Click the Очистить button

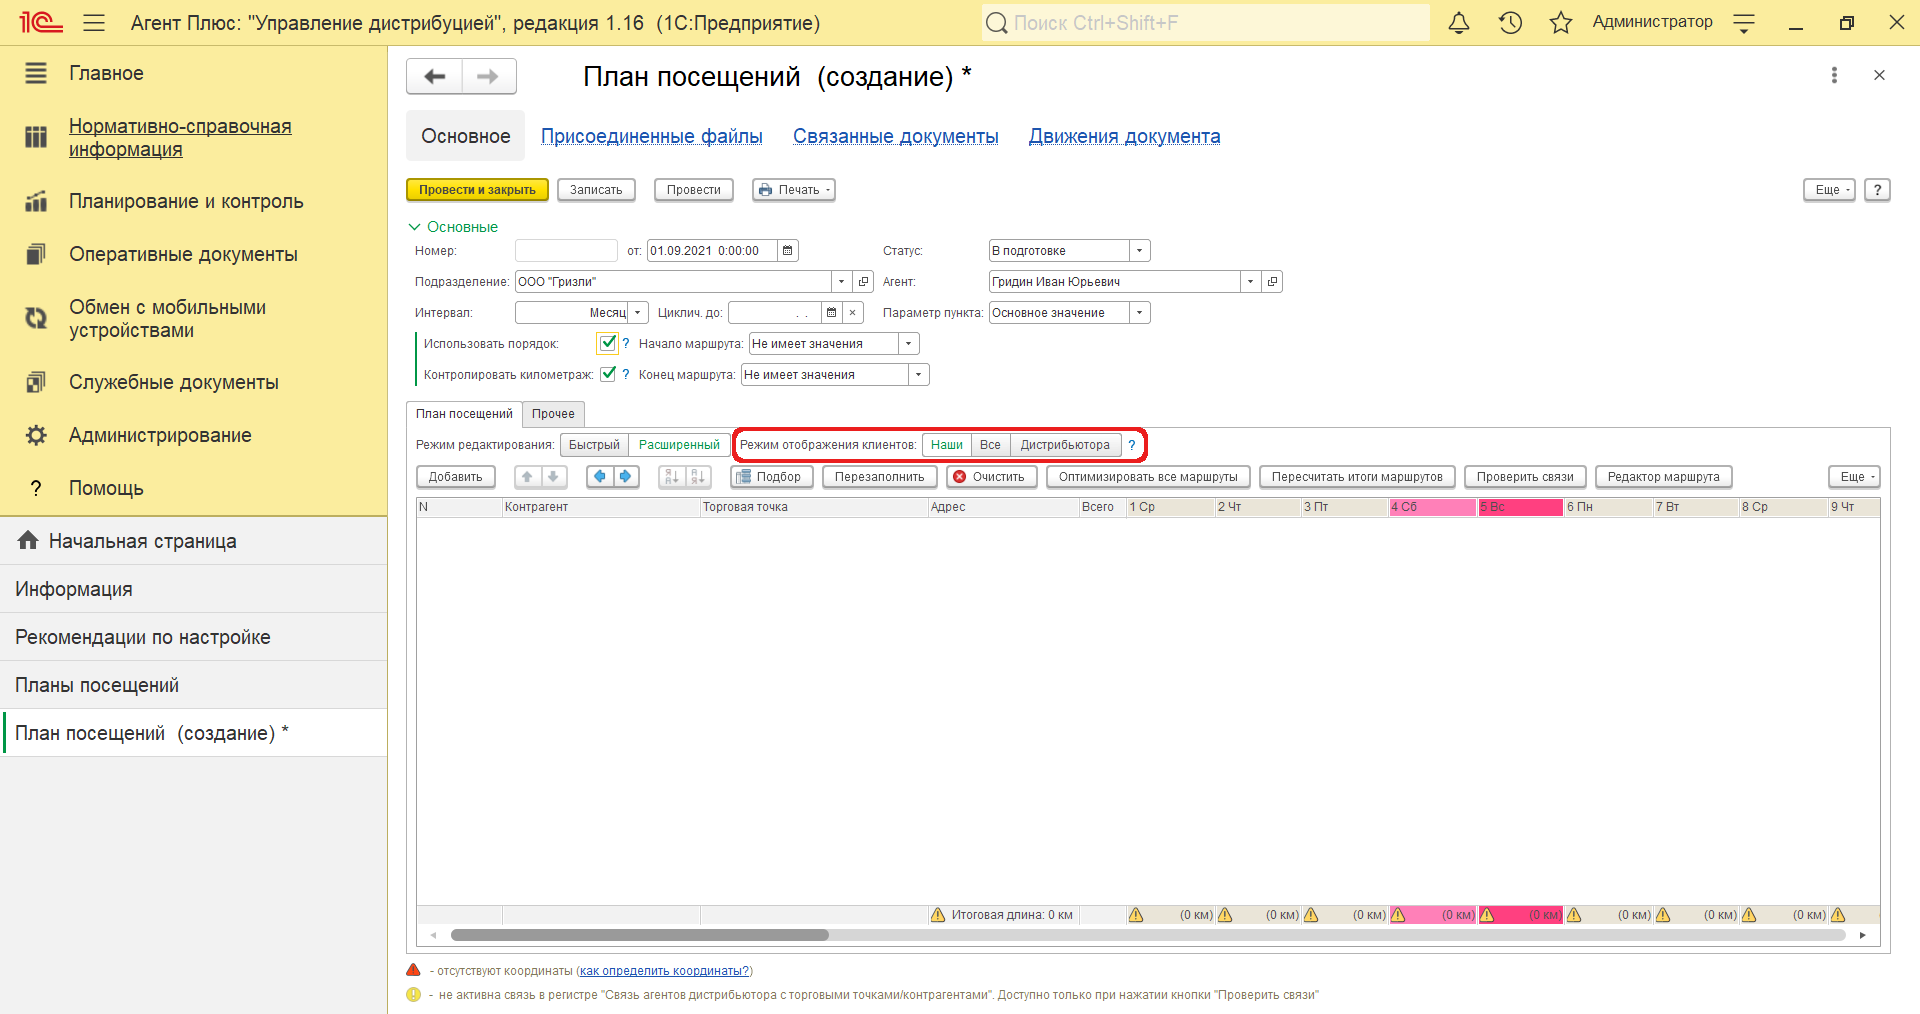click(x=992, y=477)
